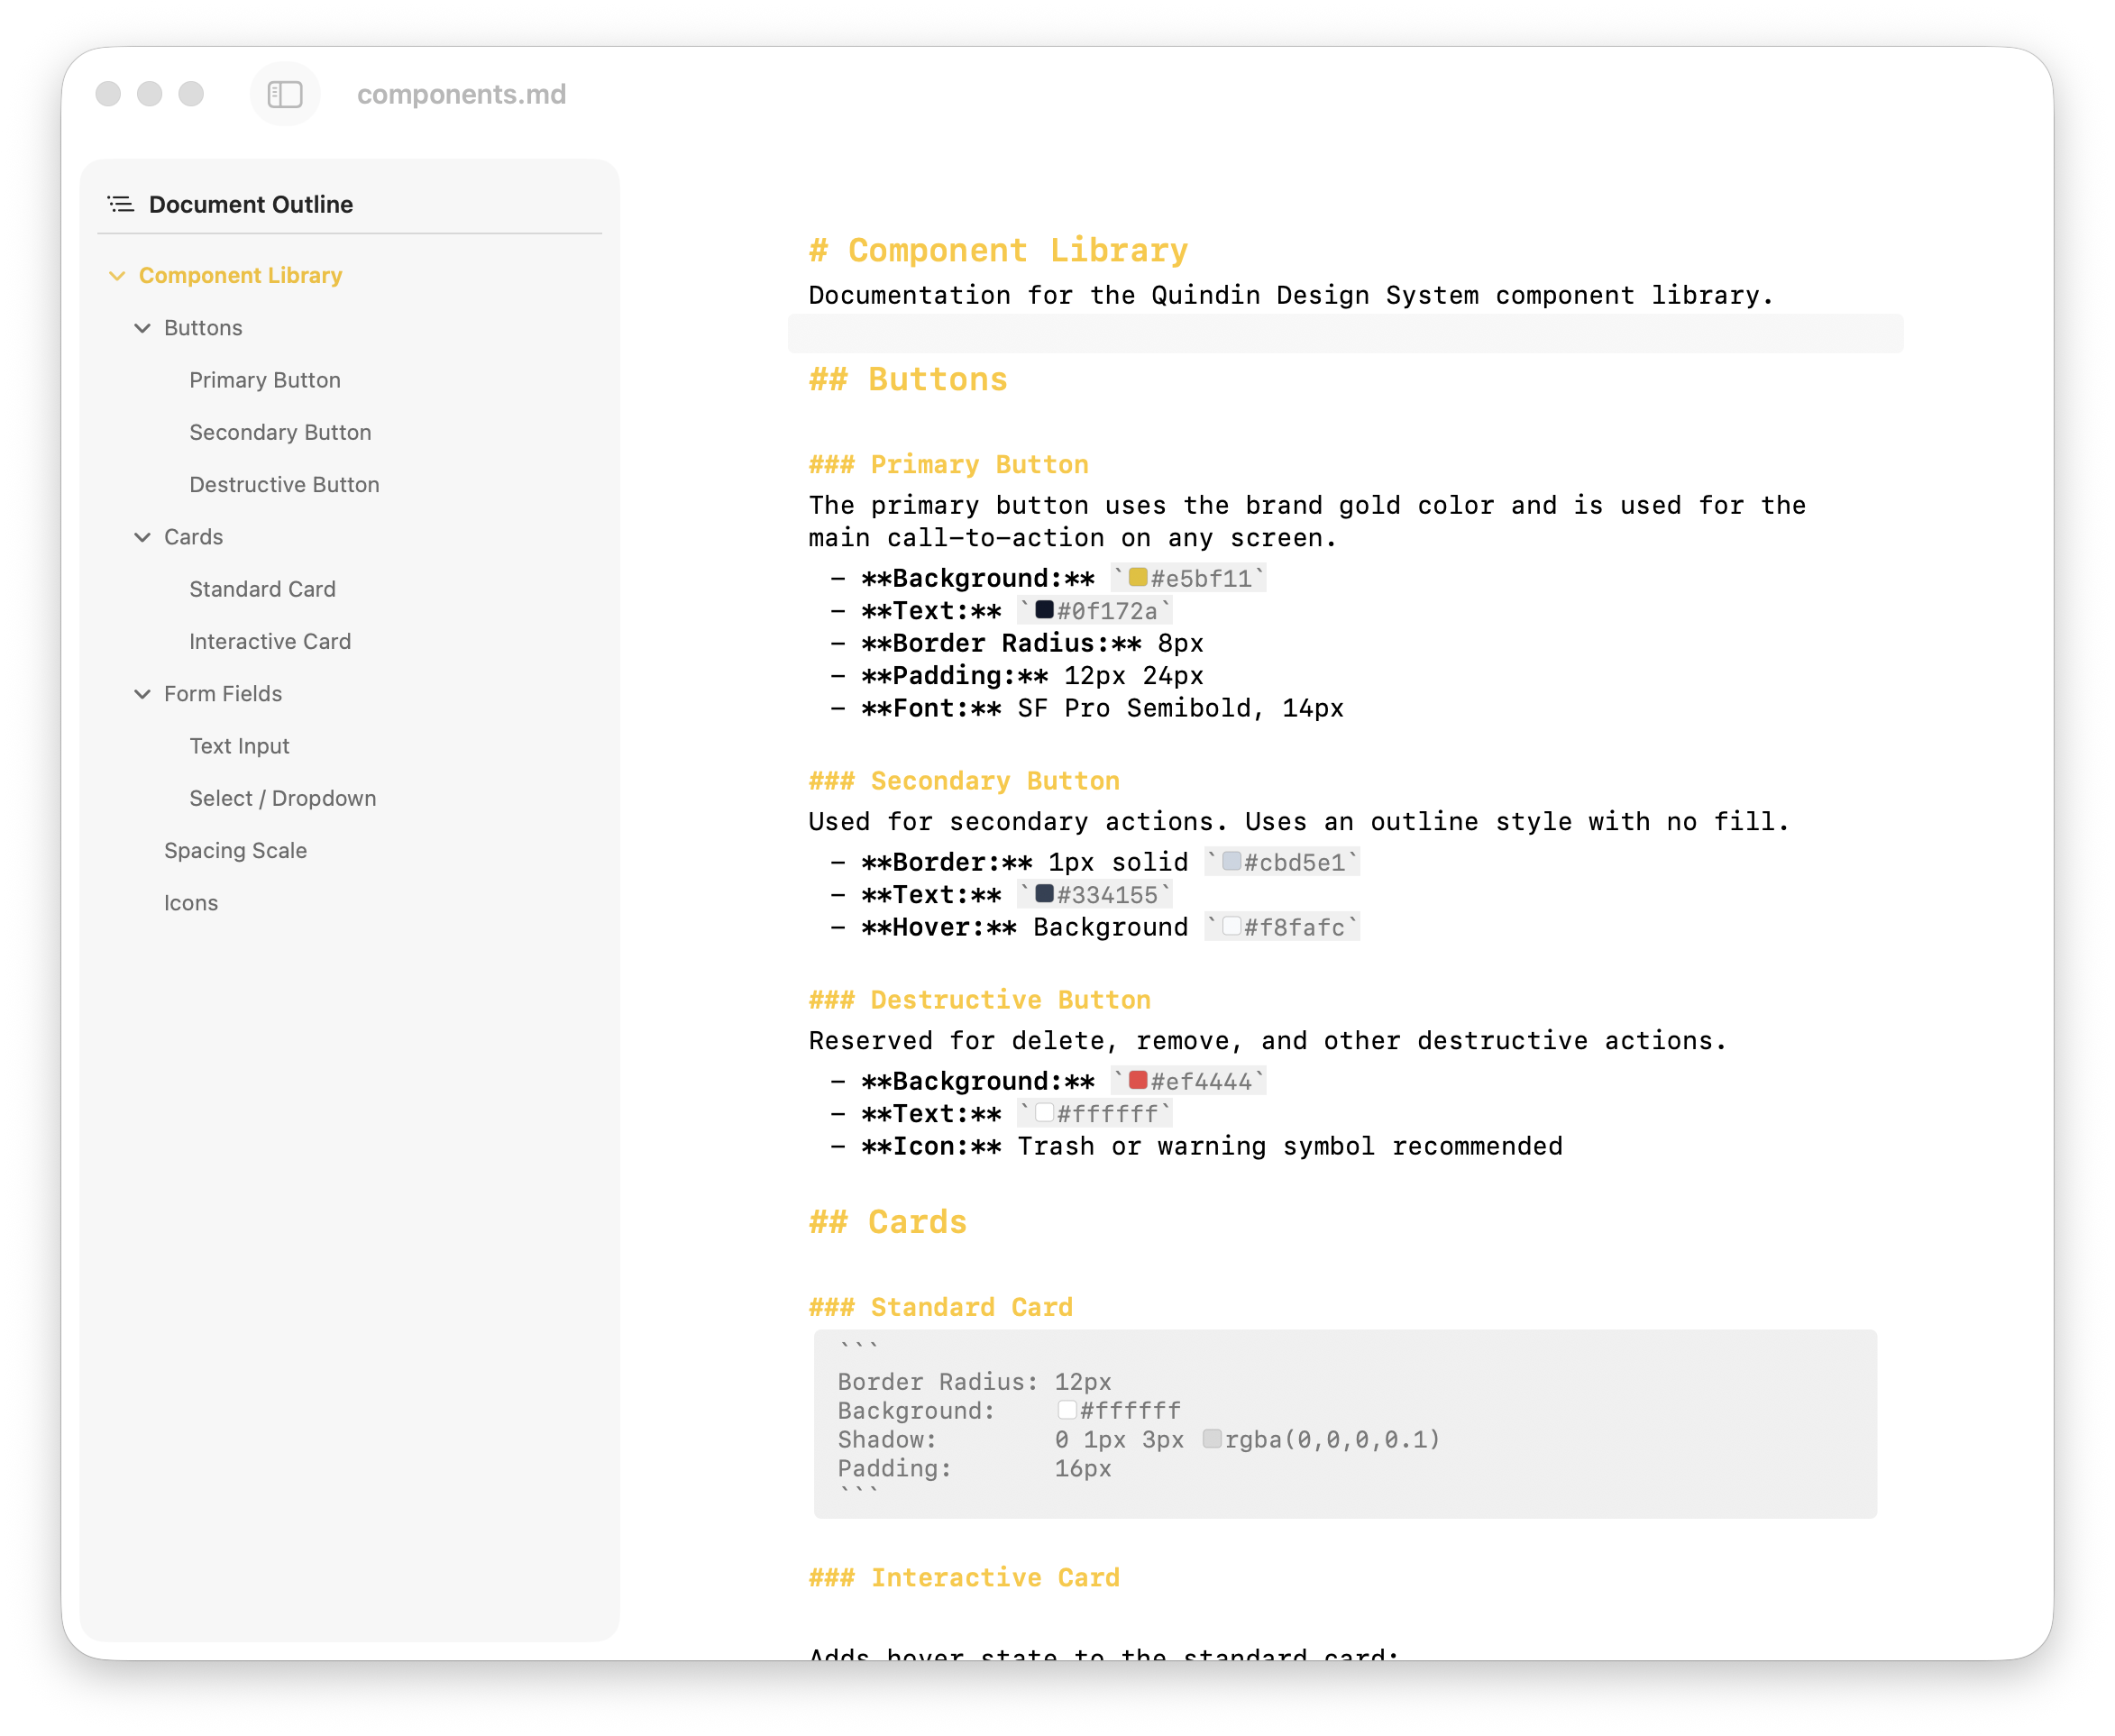Open the Icons section from the outline
The image size is (2115, 1736).
191,902
